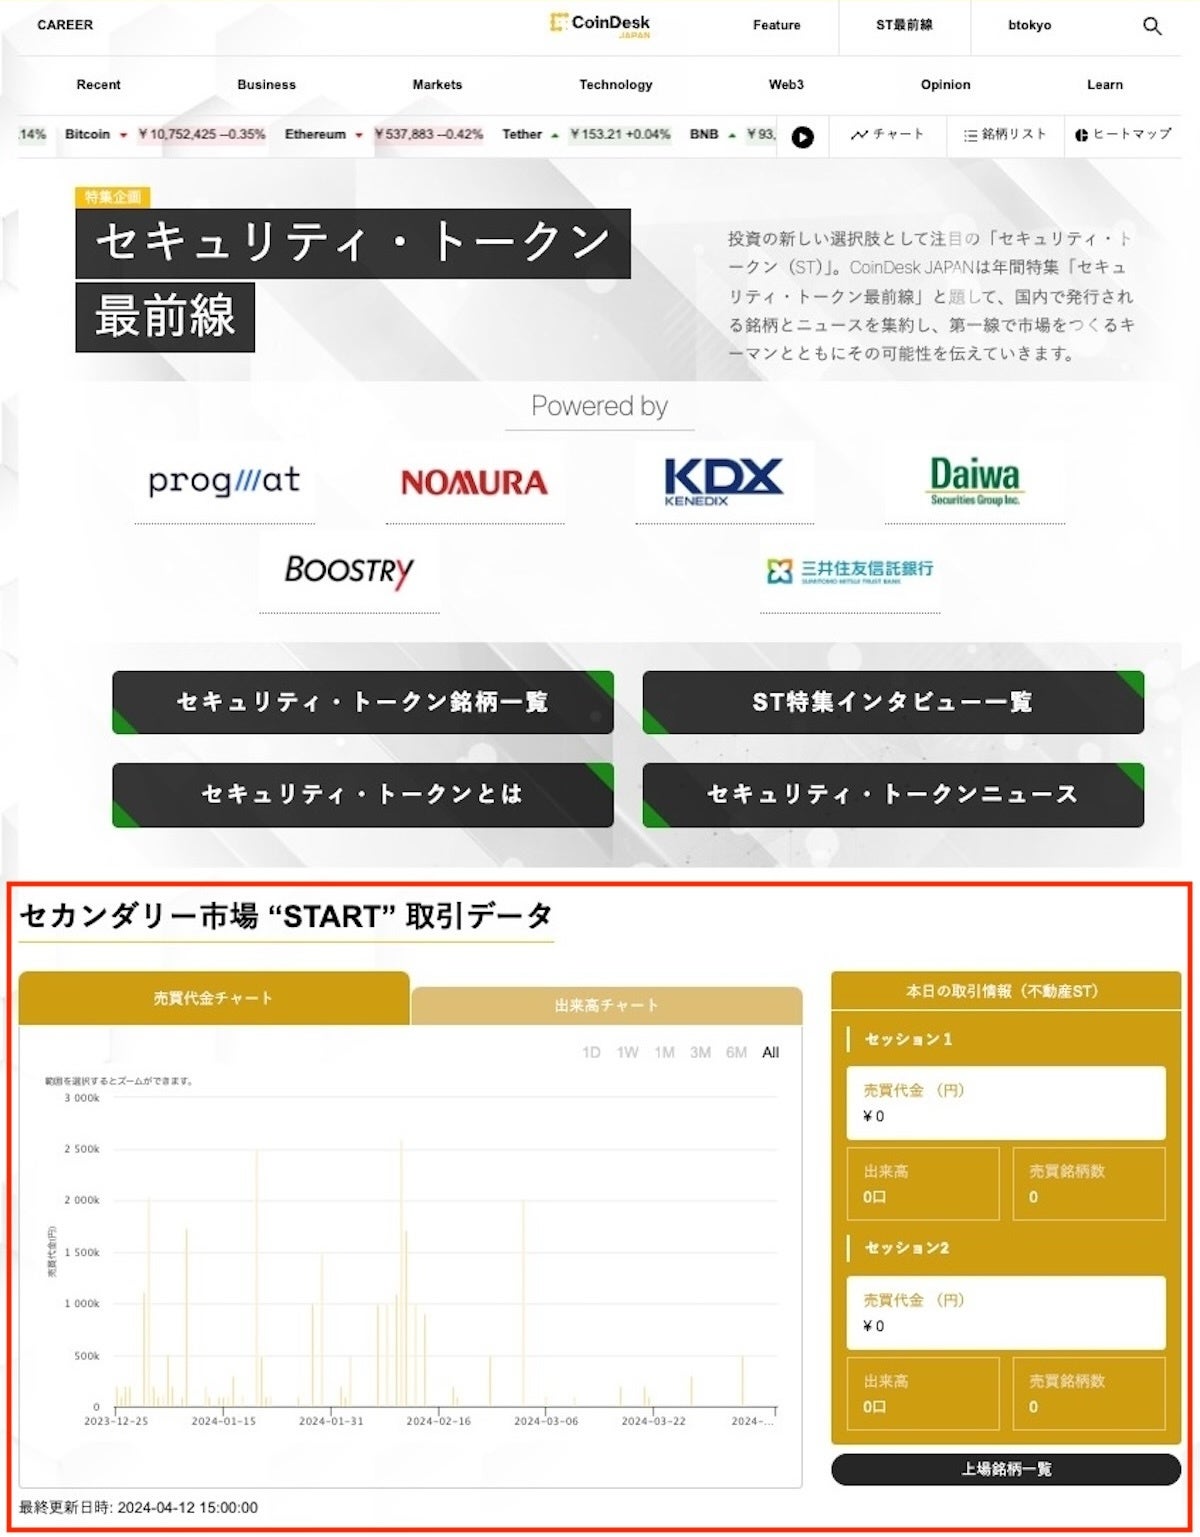Click the 上場銘柄一覧 button

tap(1006, 1469)
